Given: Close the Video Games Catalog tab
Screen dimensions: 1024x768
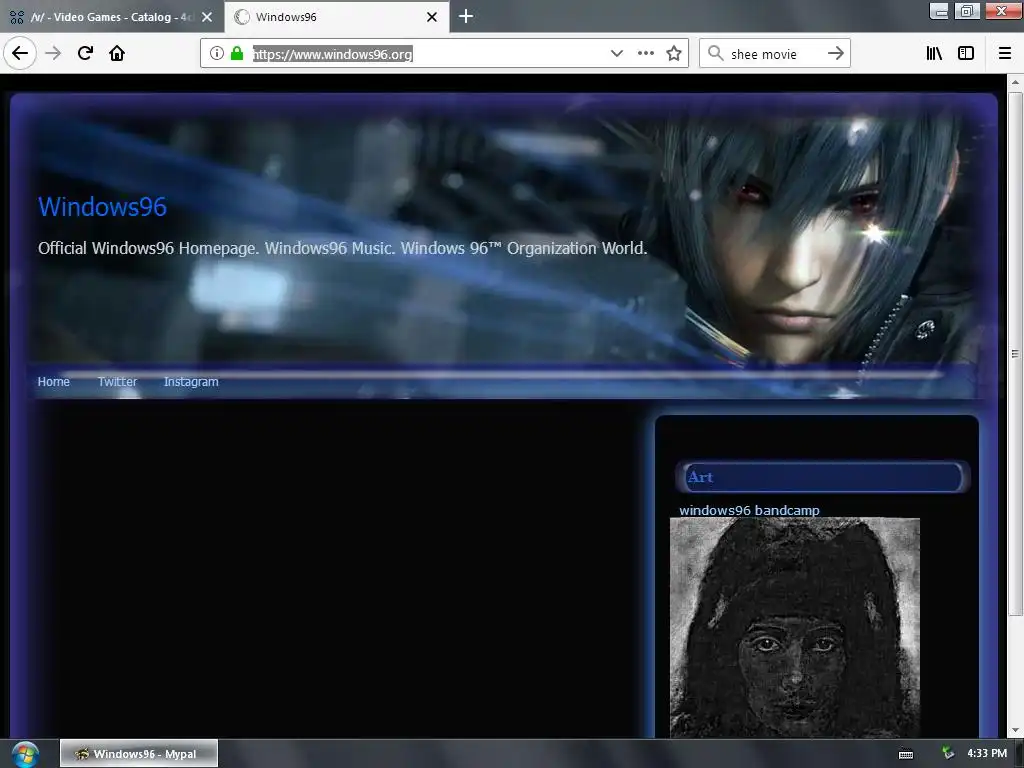Looking at the screenshot, I should tap(207, 17).
